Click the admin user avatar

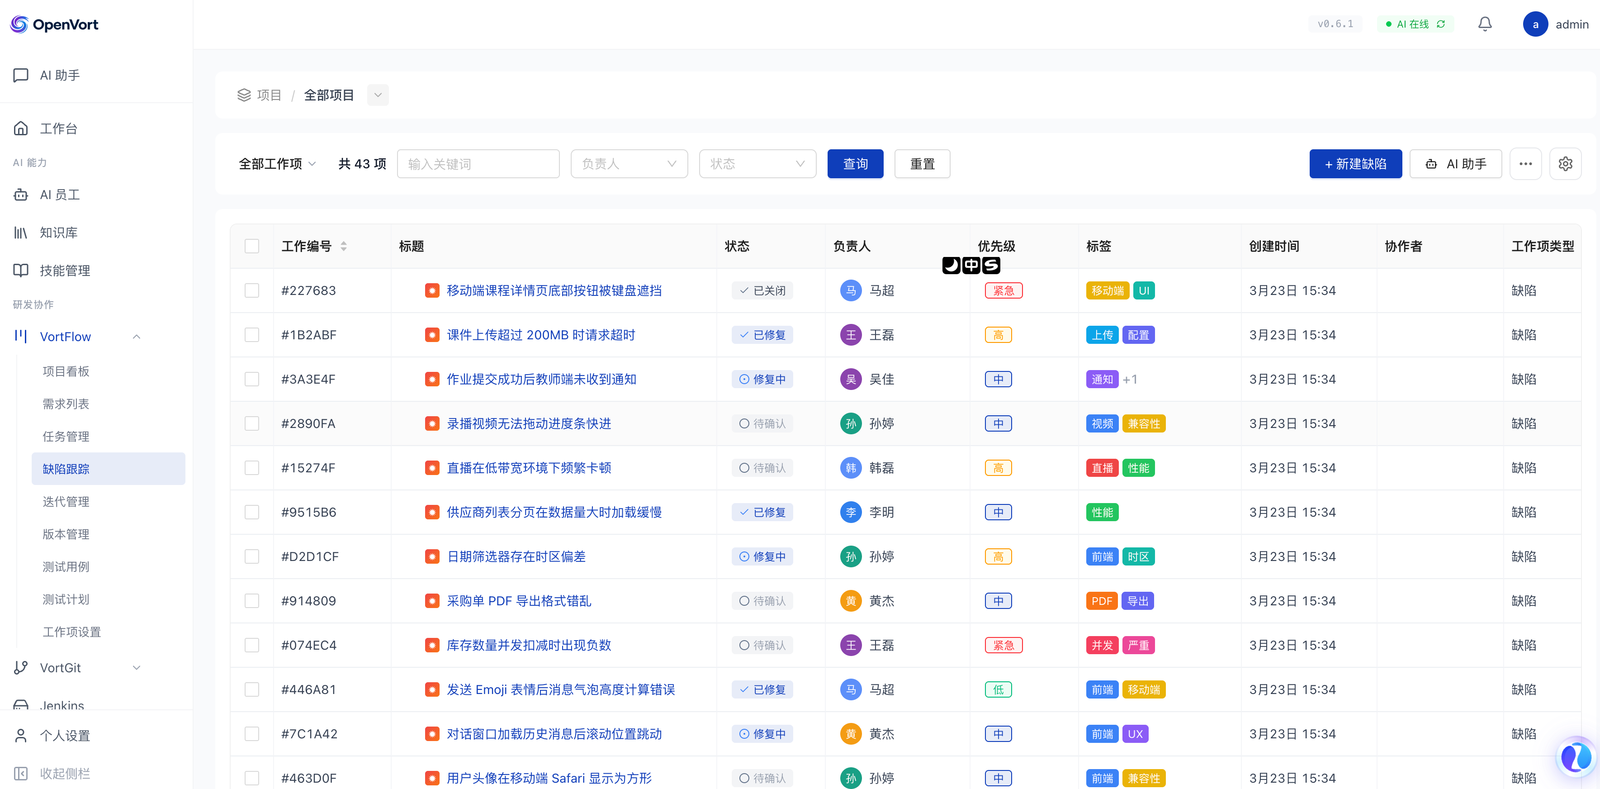click(x=1535, y=24)
